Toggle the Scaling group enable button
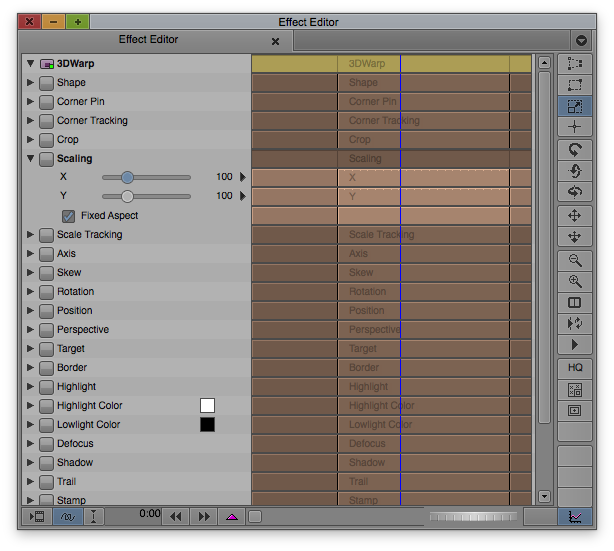614x551 pixels. point(46,159)
